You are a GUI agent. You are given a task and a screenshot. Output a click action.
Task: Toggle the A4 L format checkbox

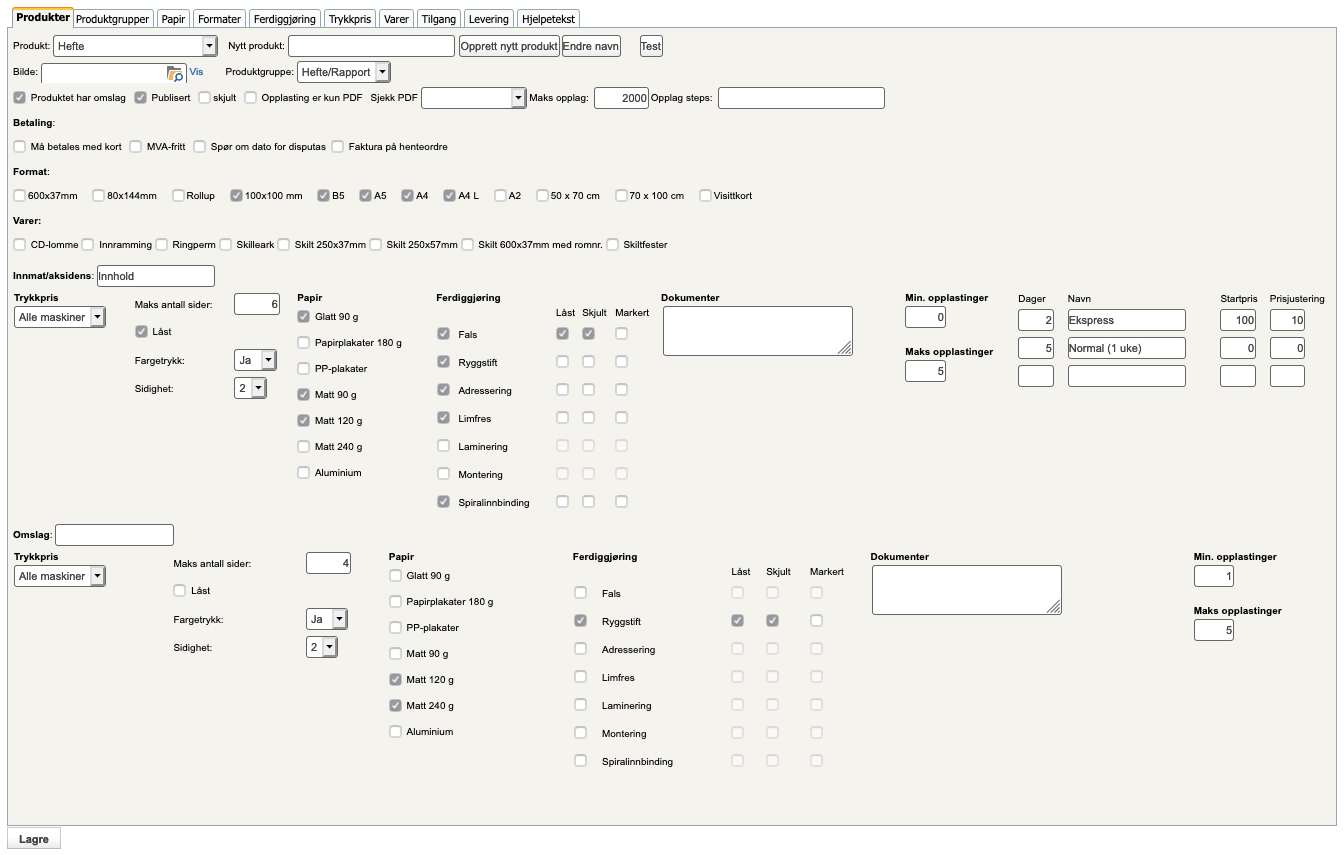pos(450,196)
